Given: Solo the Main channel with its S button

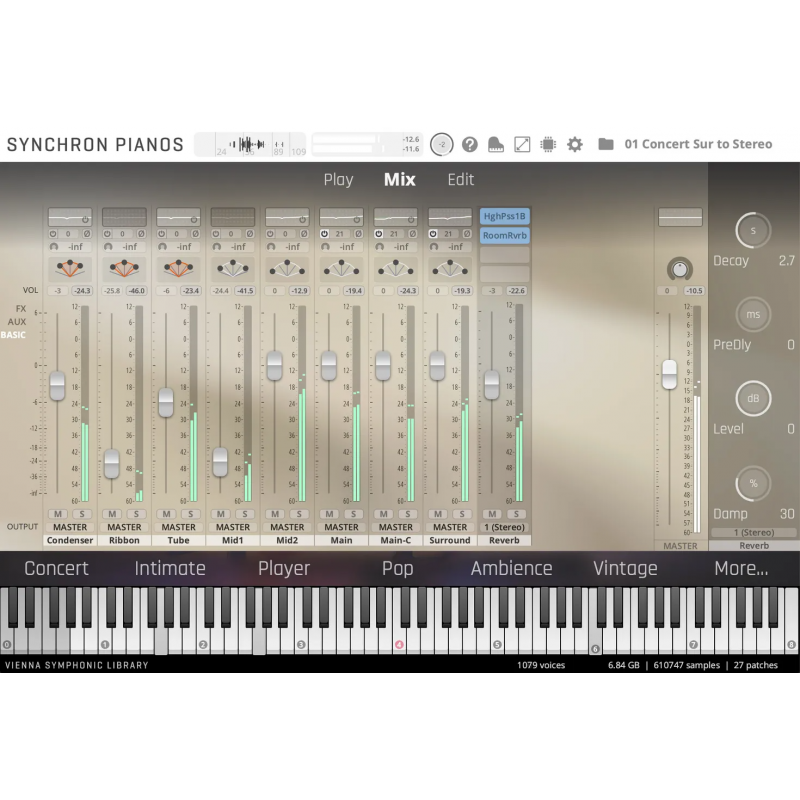Looking at the screenshot, I should tap(352, 513).
